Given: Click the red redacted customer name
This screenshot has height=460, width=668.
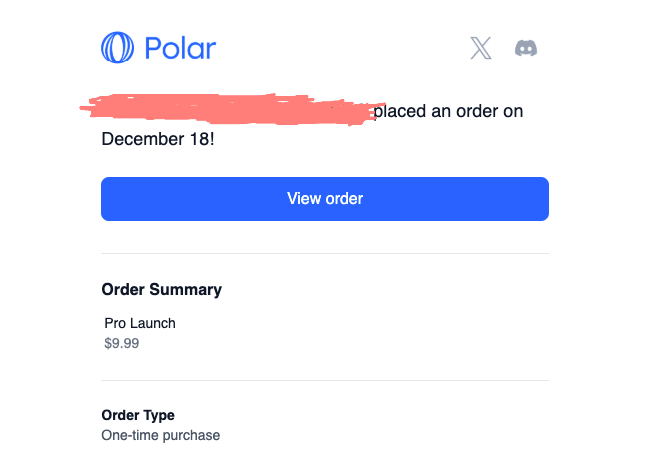Looking at the screenshot, I should (230, 110).
